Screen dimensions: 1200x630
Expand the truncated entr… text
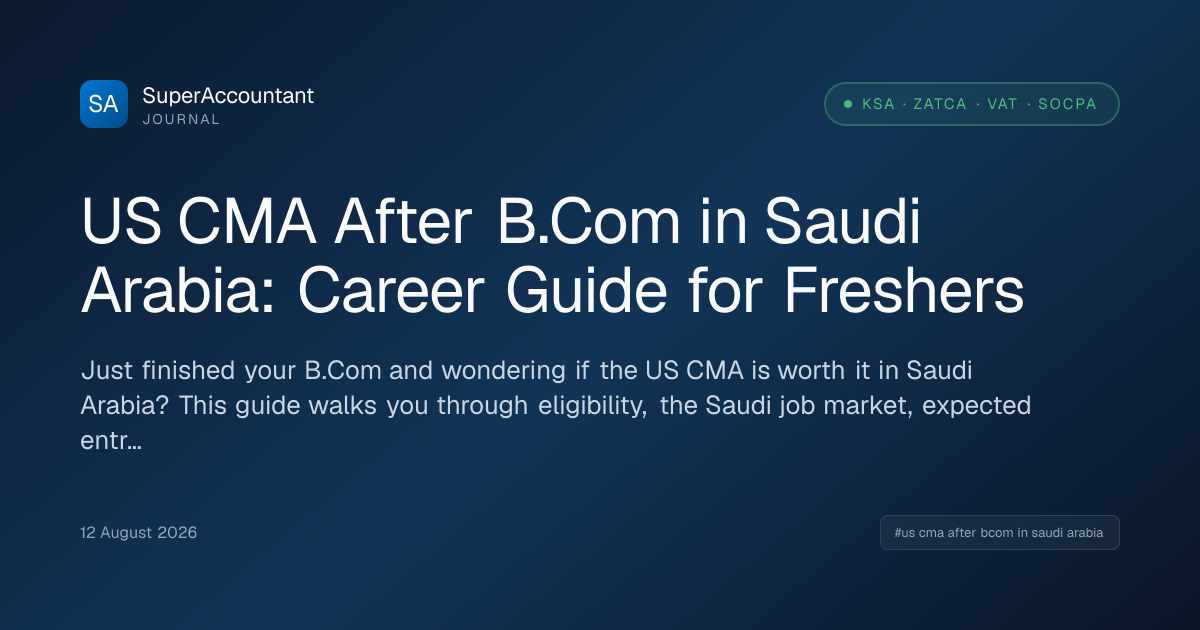110,440
